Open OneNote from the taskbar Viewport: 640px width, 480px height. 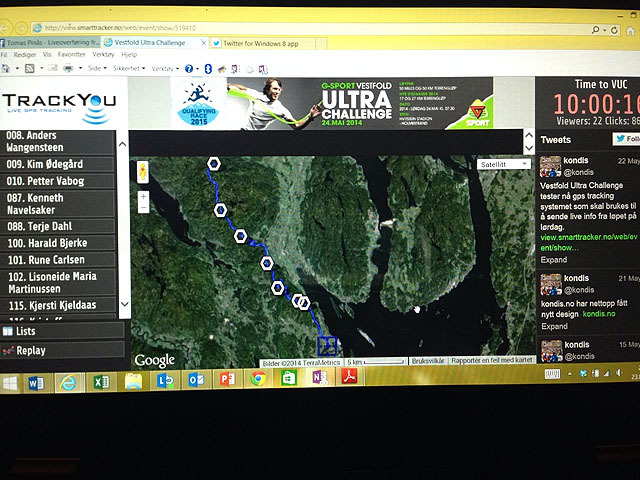click(320, 377)
